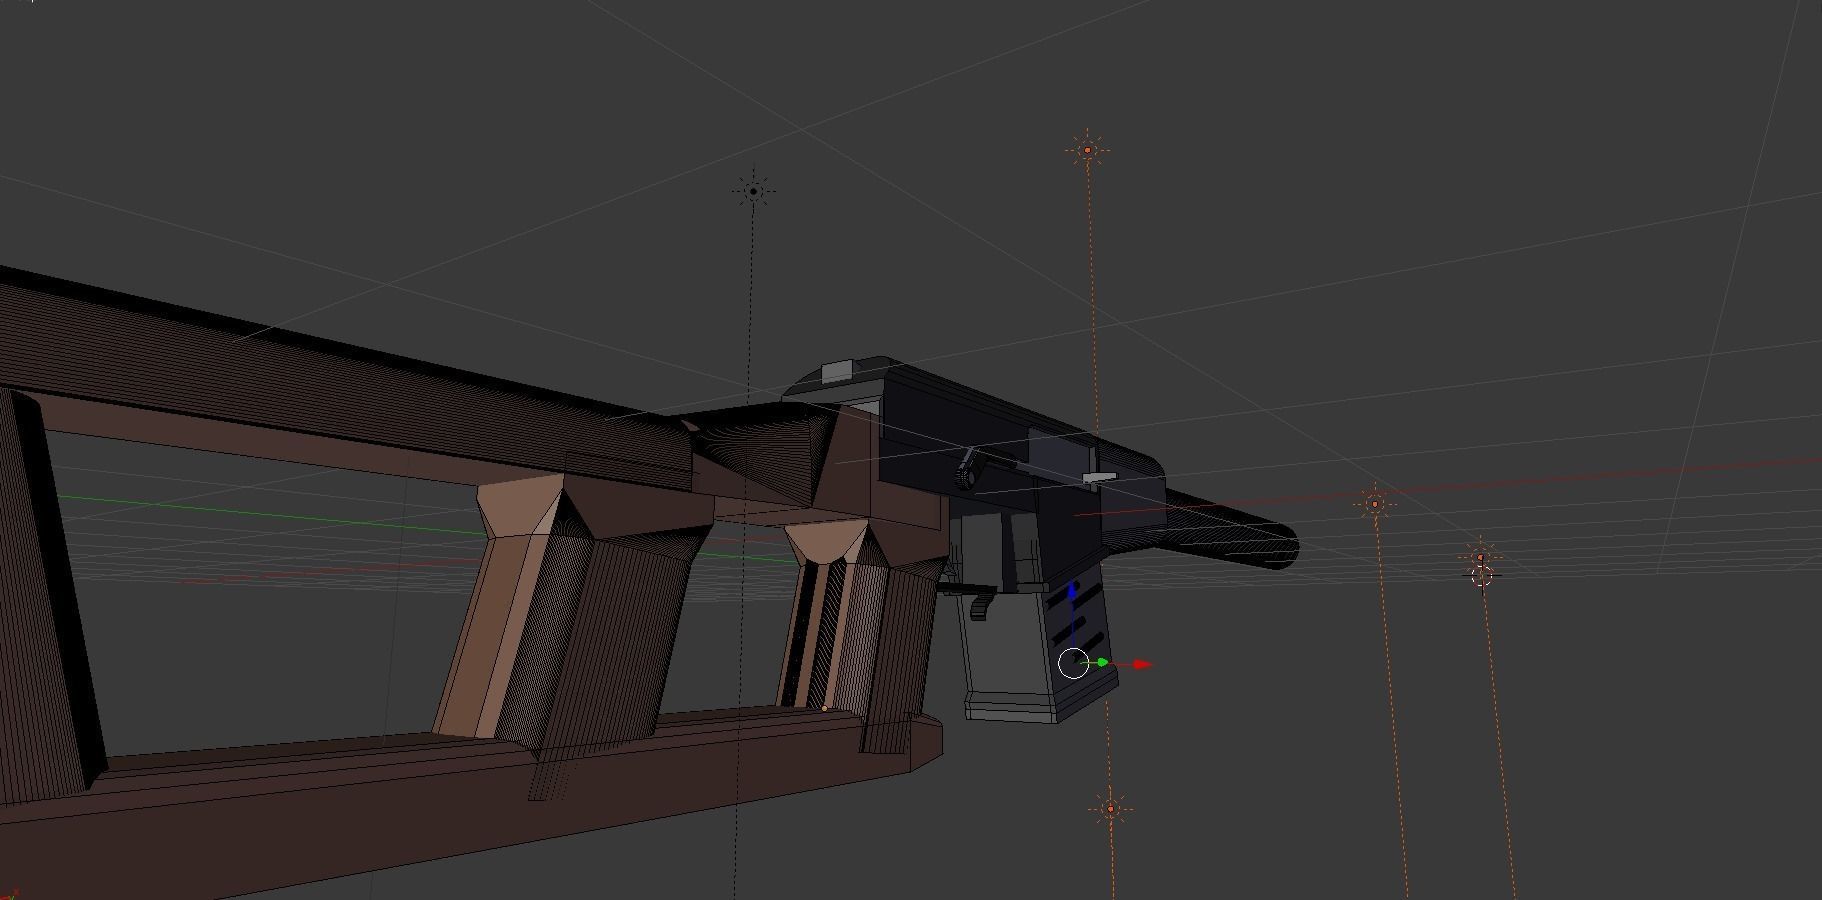The image size is (1822, 900).
Task: Select the small grey rear sight block
Action: coord(838,371)
